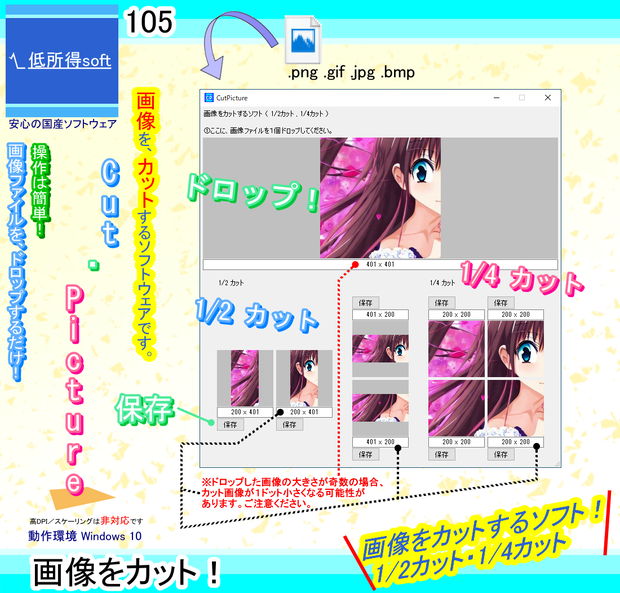Minimize the CutPicture window
Image resolution: width=620 pixels, height=593 pixels.
tap(497, 98)
